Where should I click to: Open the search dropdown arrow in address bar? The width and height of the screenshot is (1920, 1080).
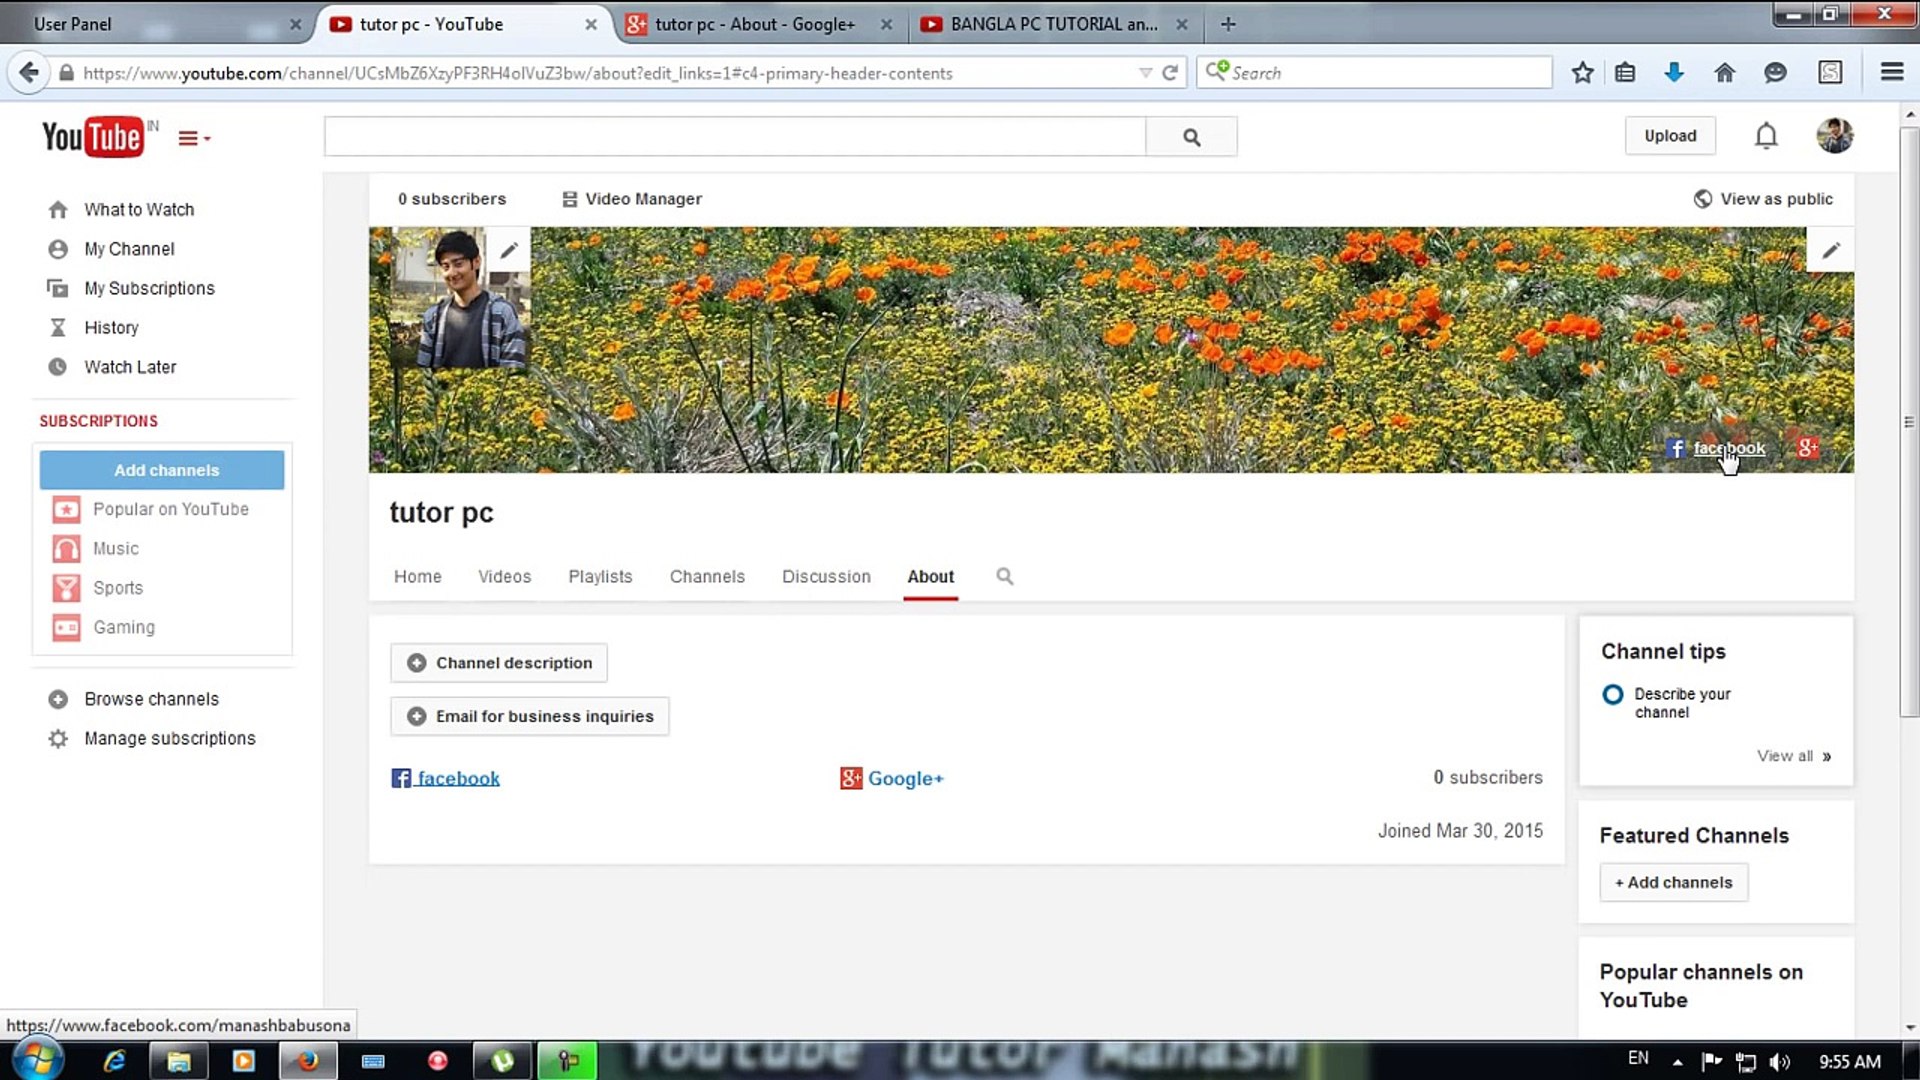click(x=1146, y=72)
